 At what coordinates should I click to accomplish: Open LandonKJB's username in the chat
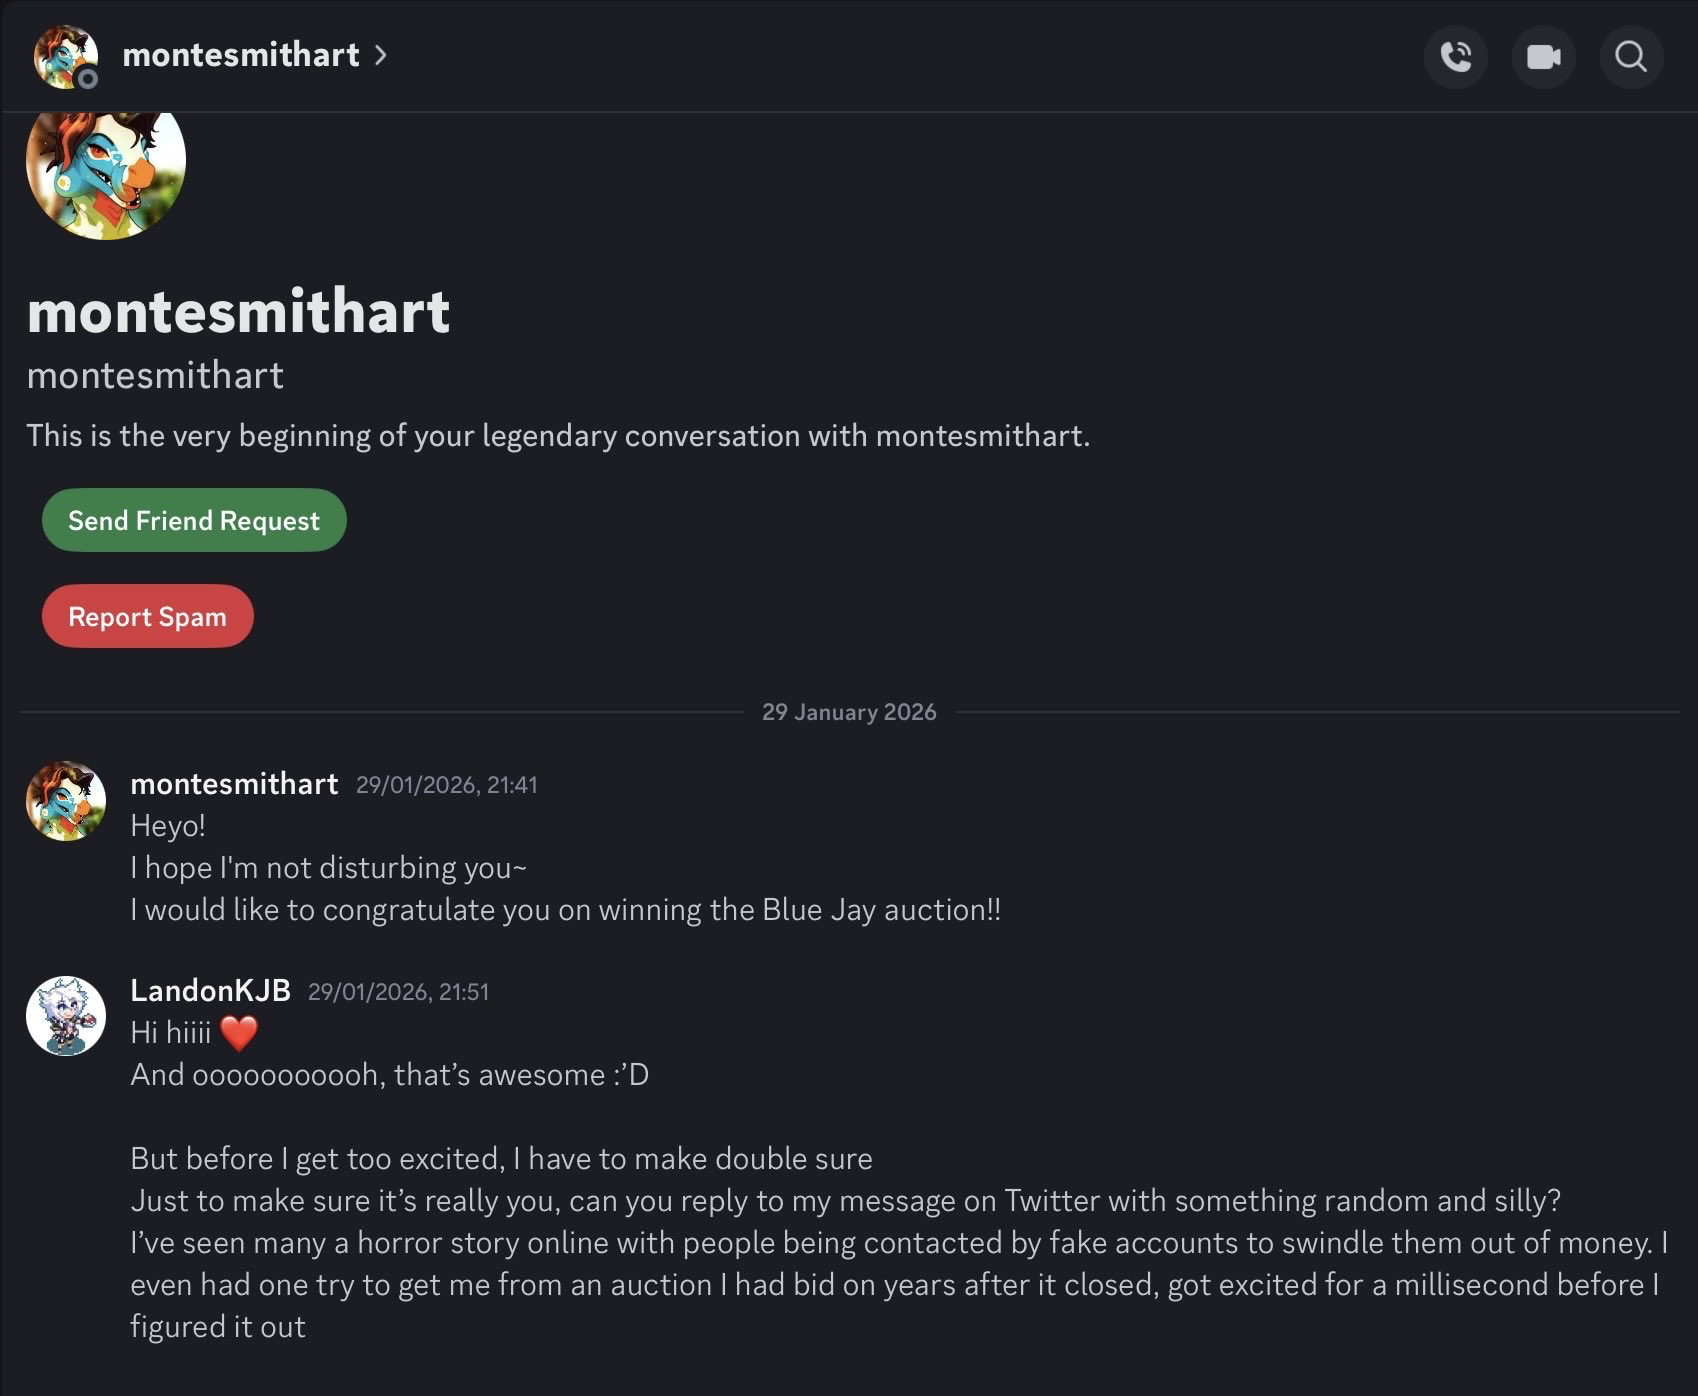click(x=210, y=991)
